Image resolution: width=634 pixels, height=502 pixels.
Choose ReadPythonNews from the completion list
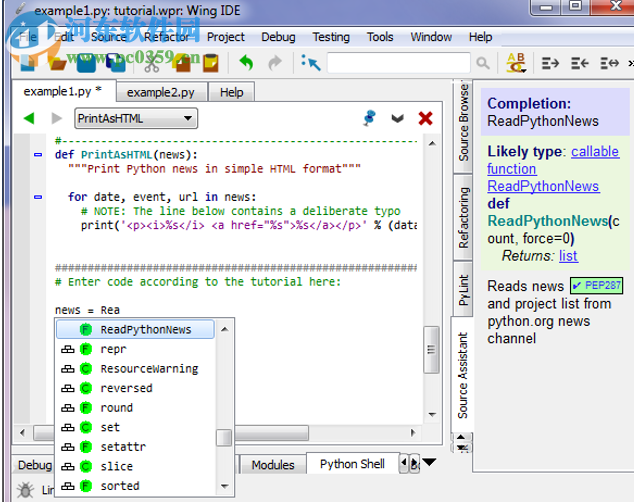point(135,329)
